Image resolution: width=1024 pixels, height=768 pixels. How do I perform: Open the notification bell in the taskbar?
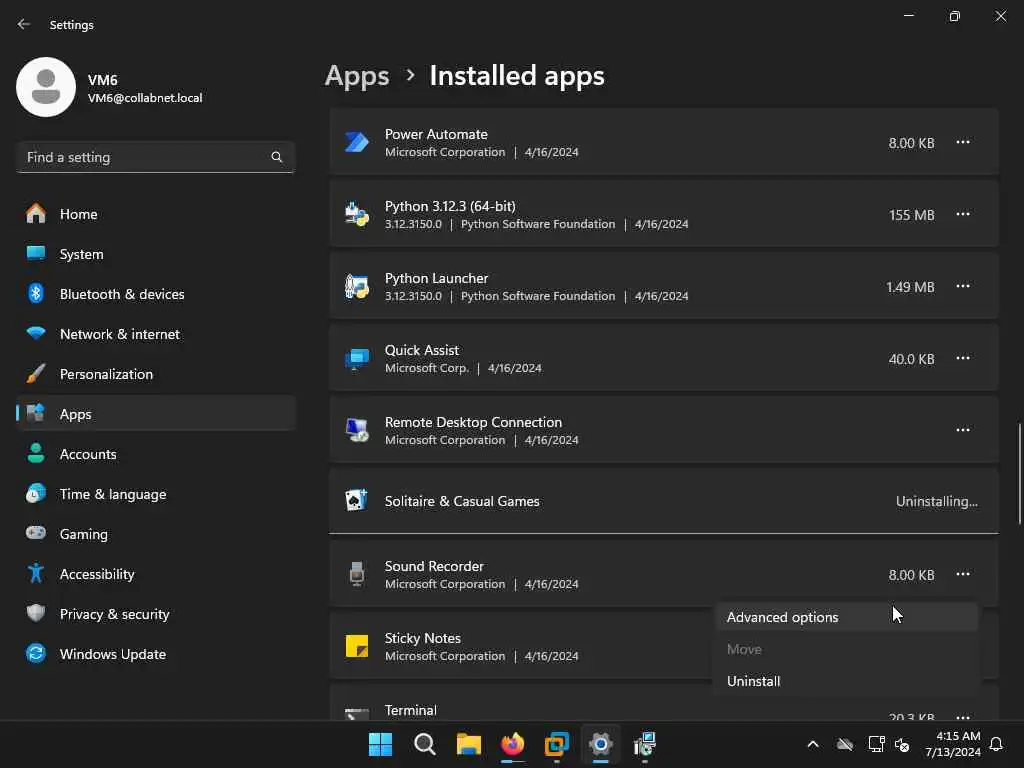(997, 744)
